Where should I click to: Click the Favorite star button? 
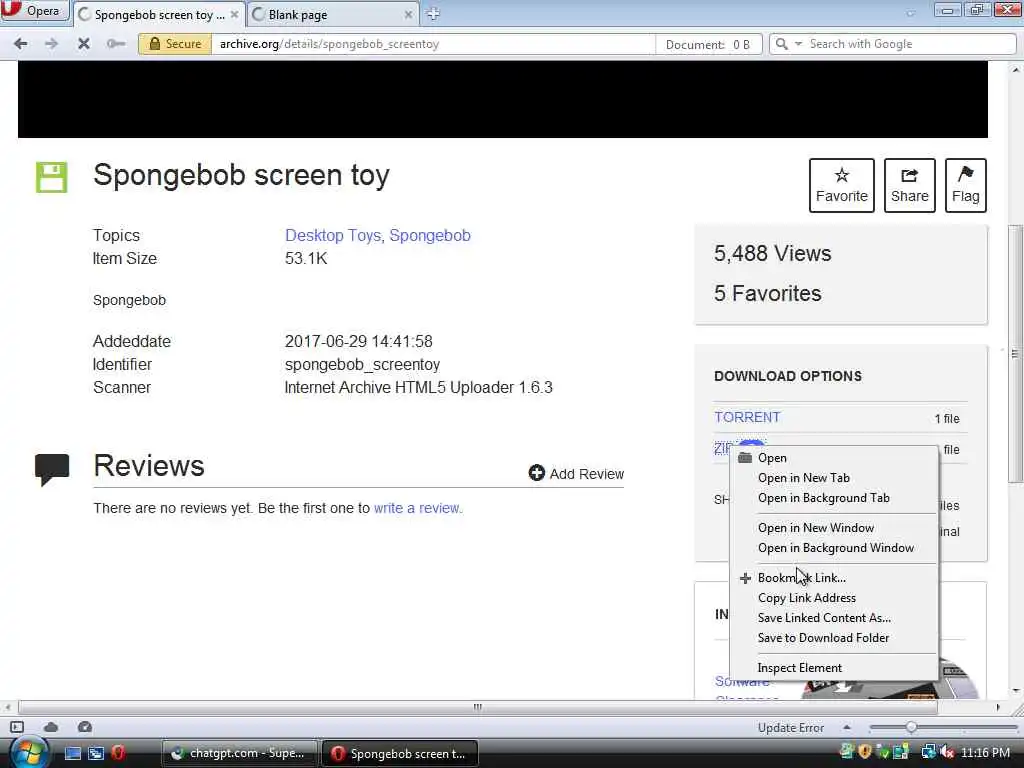(841, 185)
